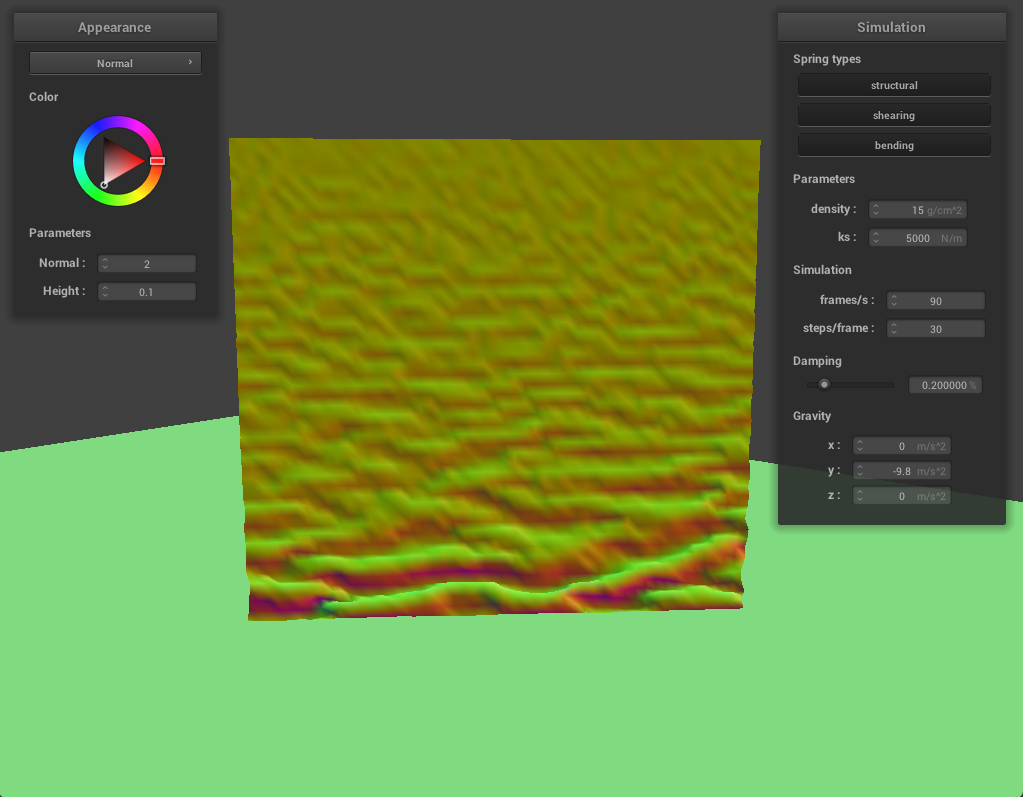Open the Normal shader dropdown
The height and width of the screenshot is (797, 1023).
[x=115, y=63]
